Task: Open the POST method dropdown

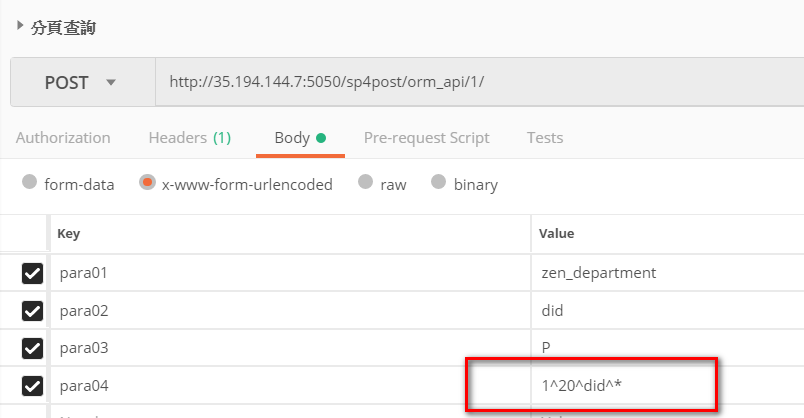Action: click(x=82, y=82)
